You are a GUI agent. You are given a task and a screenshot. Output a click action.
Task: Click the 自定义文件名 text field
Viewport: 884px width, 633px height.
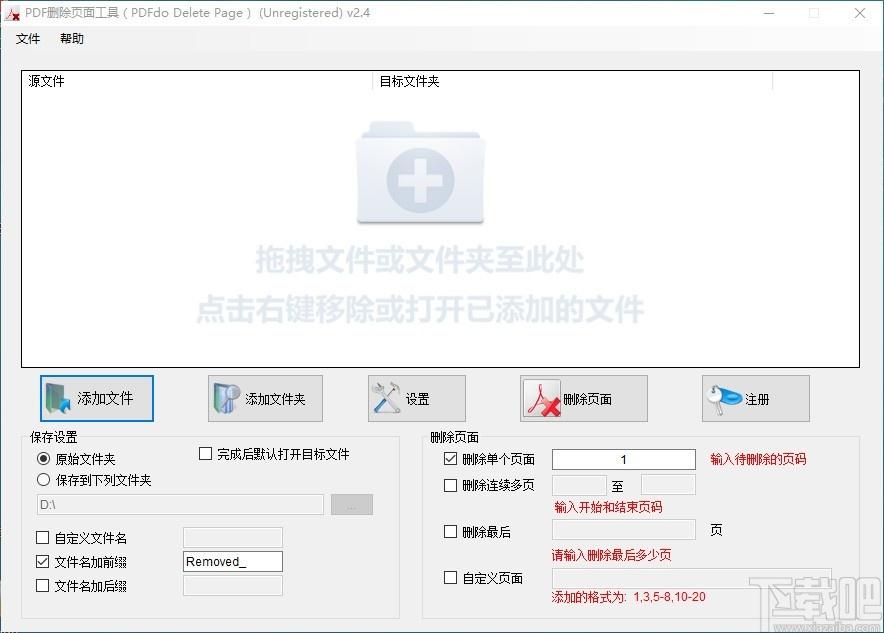coord(233,538)
